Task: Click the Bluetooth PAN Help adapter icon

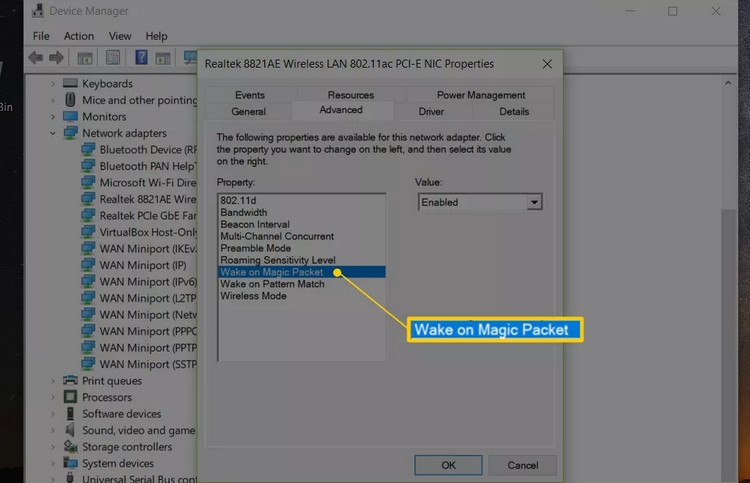Action: 88,166
